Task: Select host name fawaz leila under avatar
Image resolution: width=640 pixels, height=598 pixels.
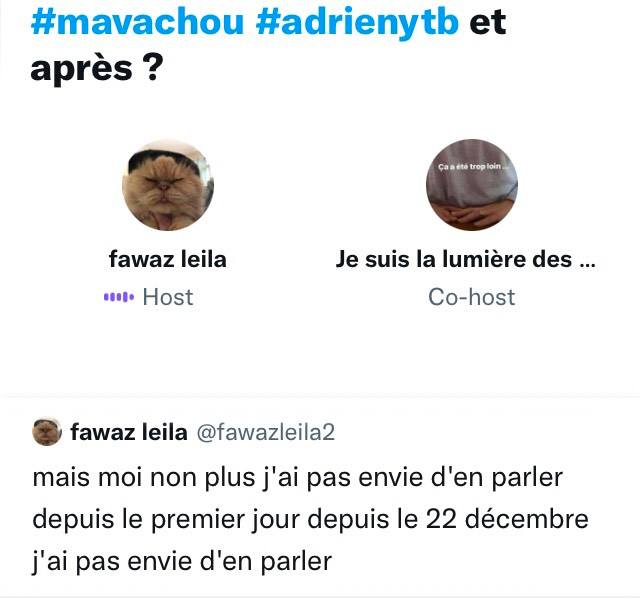Action: pos(168,259)
